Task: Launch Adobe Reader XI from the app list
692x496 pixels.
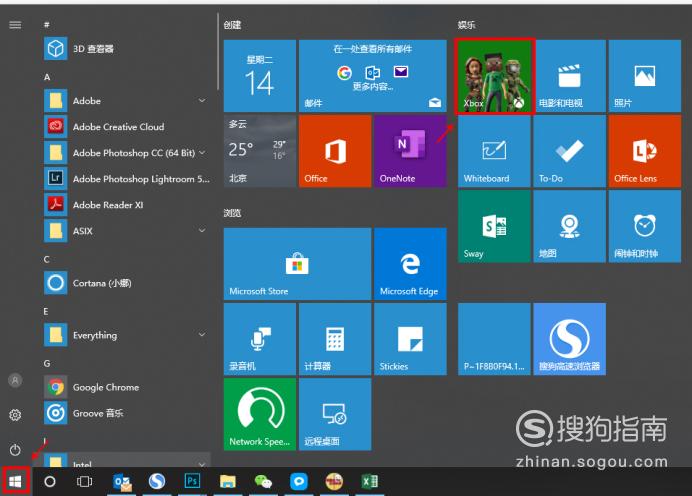Action: click(x=127, y=205)
